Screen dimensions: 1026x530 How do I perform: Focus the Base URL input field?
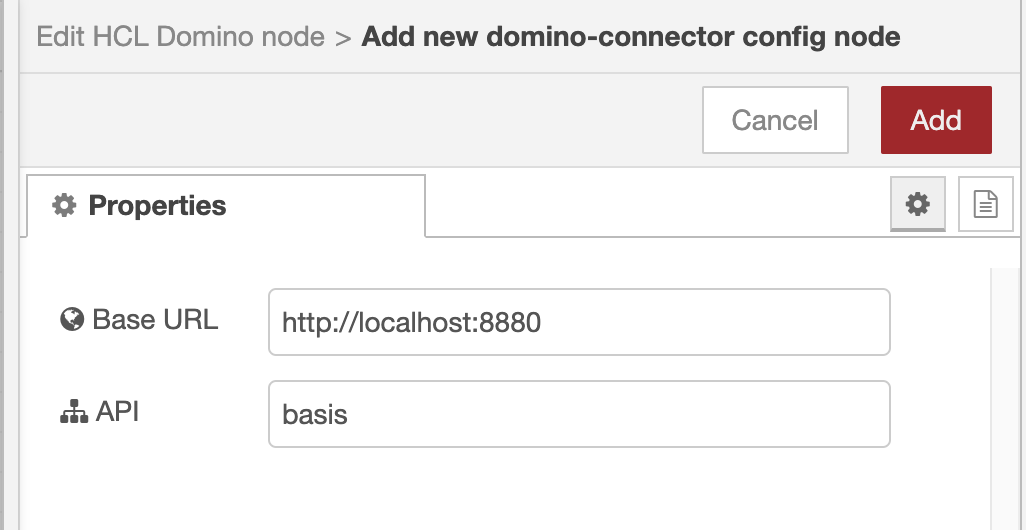click(579, 322)
